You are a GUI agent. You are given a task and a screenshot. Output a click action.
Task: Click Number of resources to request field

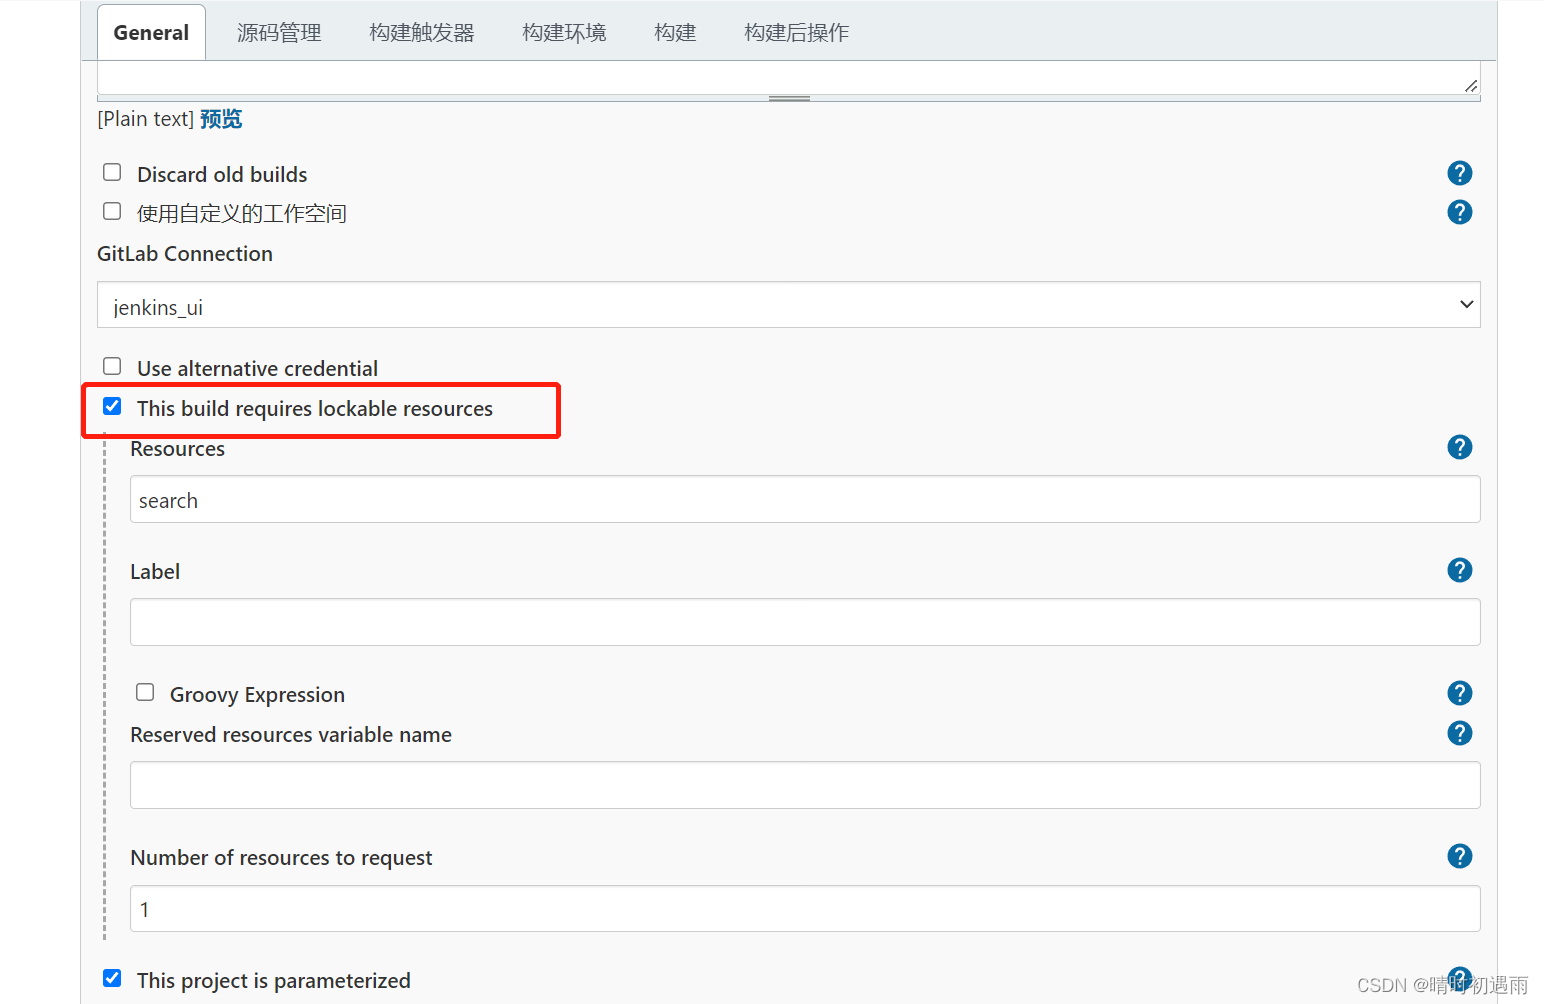[805, 908]
